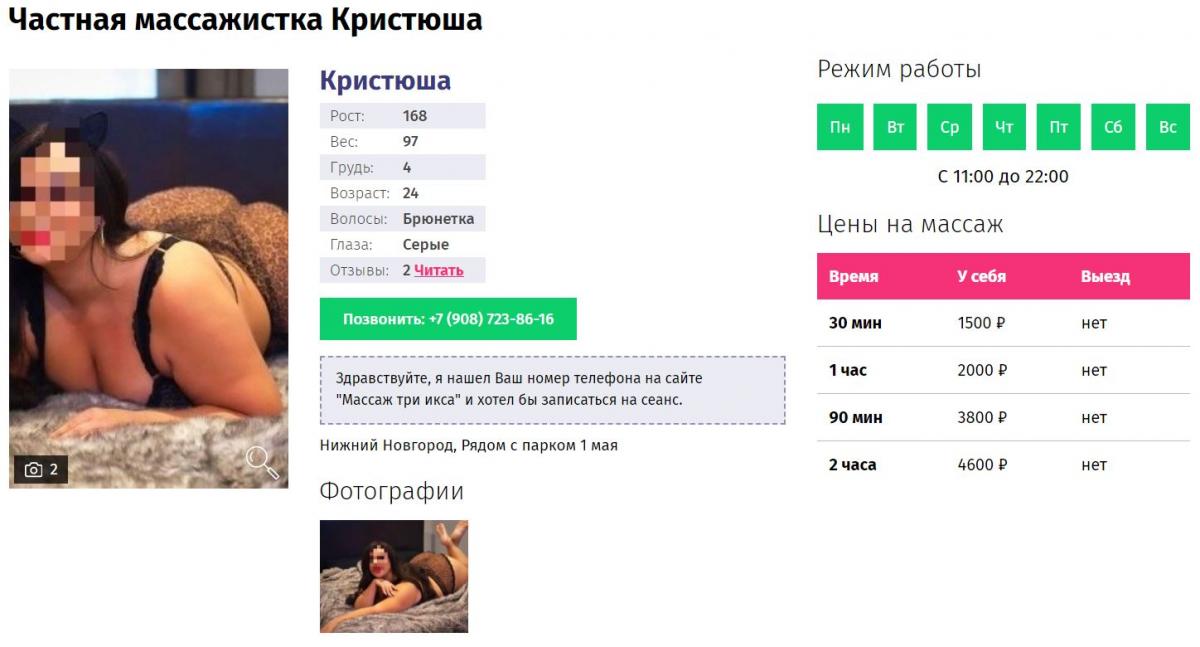Click the Ср schedule day box

point(949,127)
